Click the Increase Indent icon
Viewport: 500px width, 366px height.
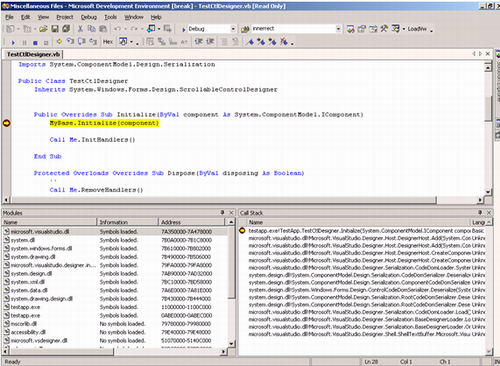coord(210,42)
